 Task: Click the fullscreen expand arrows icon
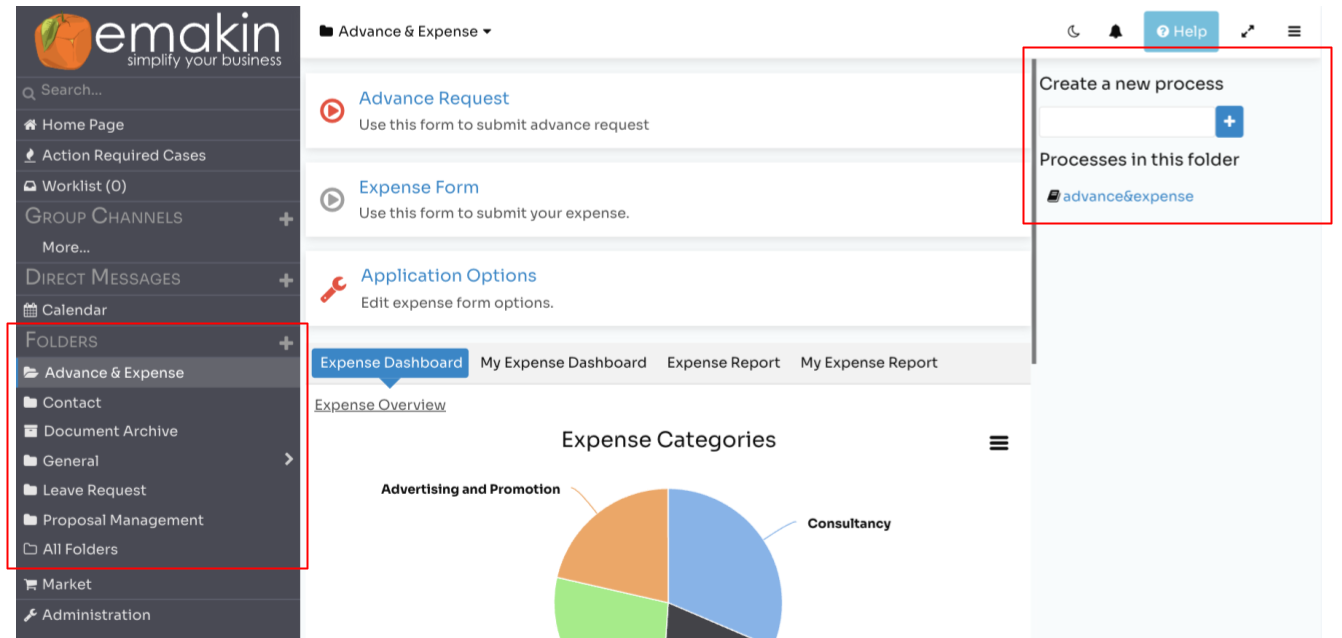[x=1248, y=31]
